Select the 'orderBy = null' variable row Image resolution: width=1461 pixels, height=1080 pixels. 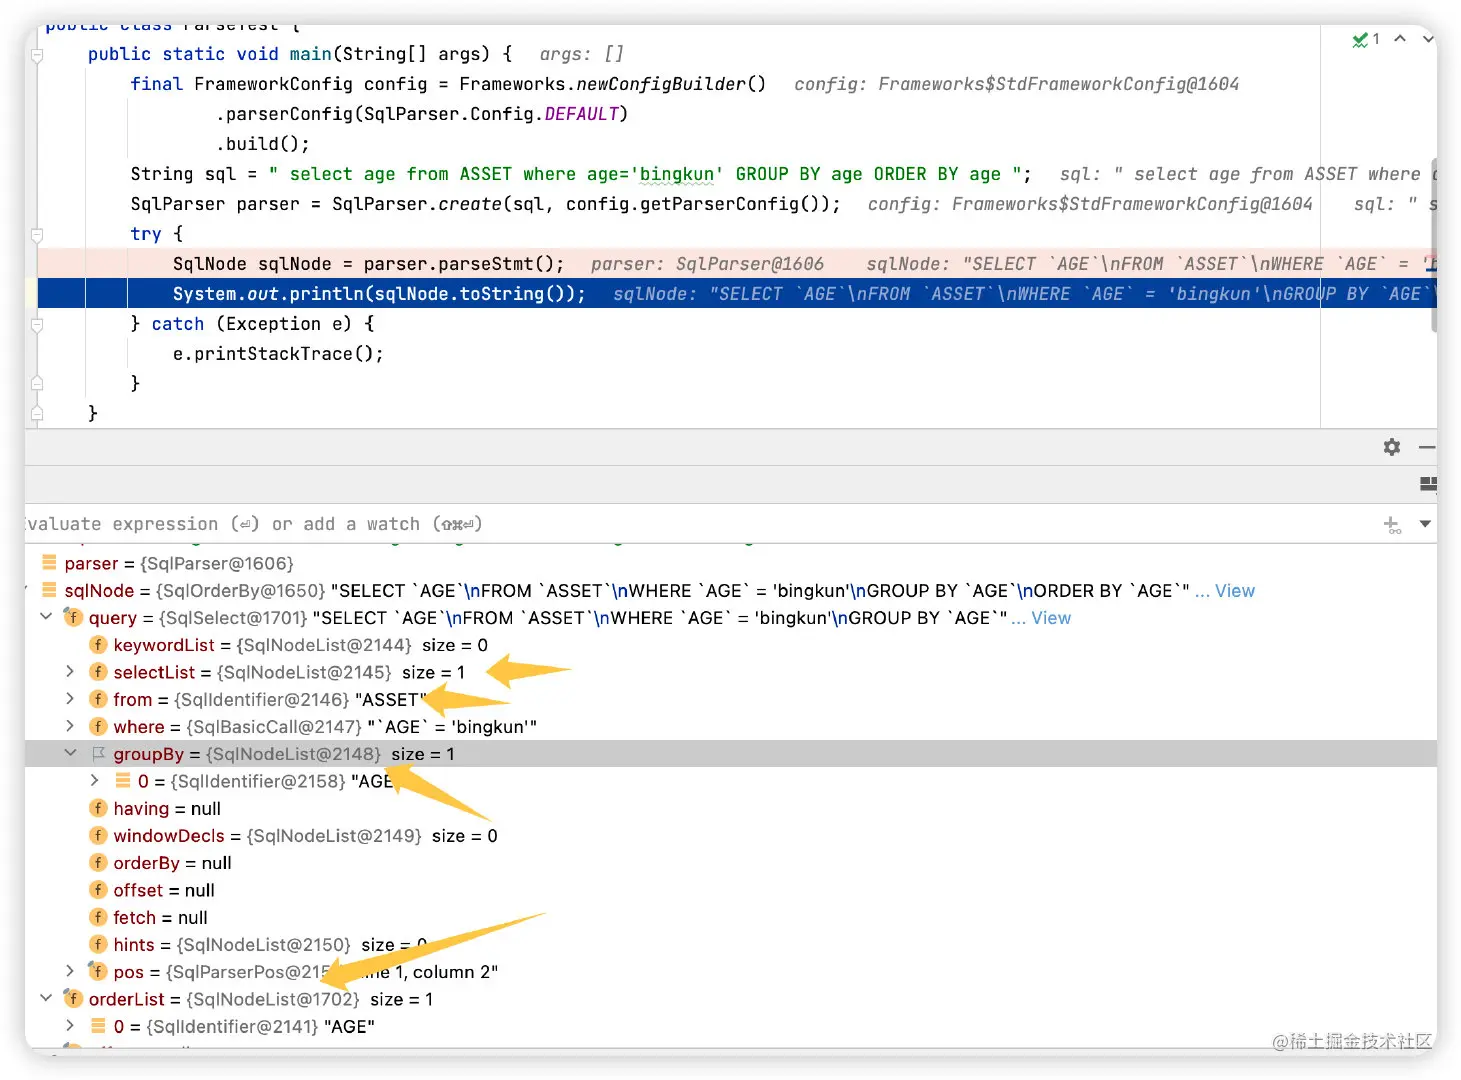click(731, 863)
